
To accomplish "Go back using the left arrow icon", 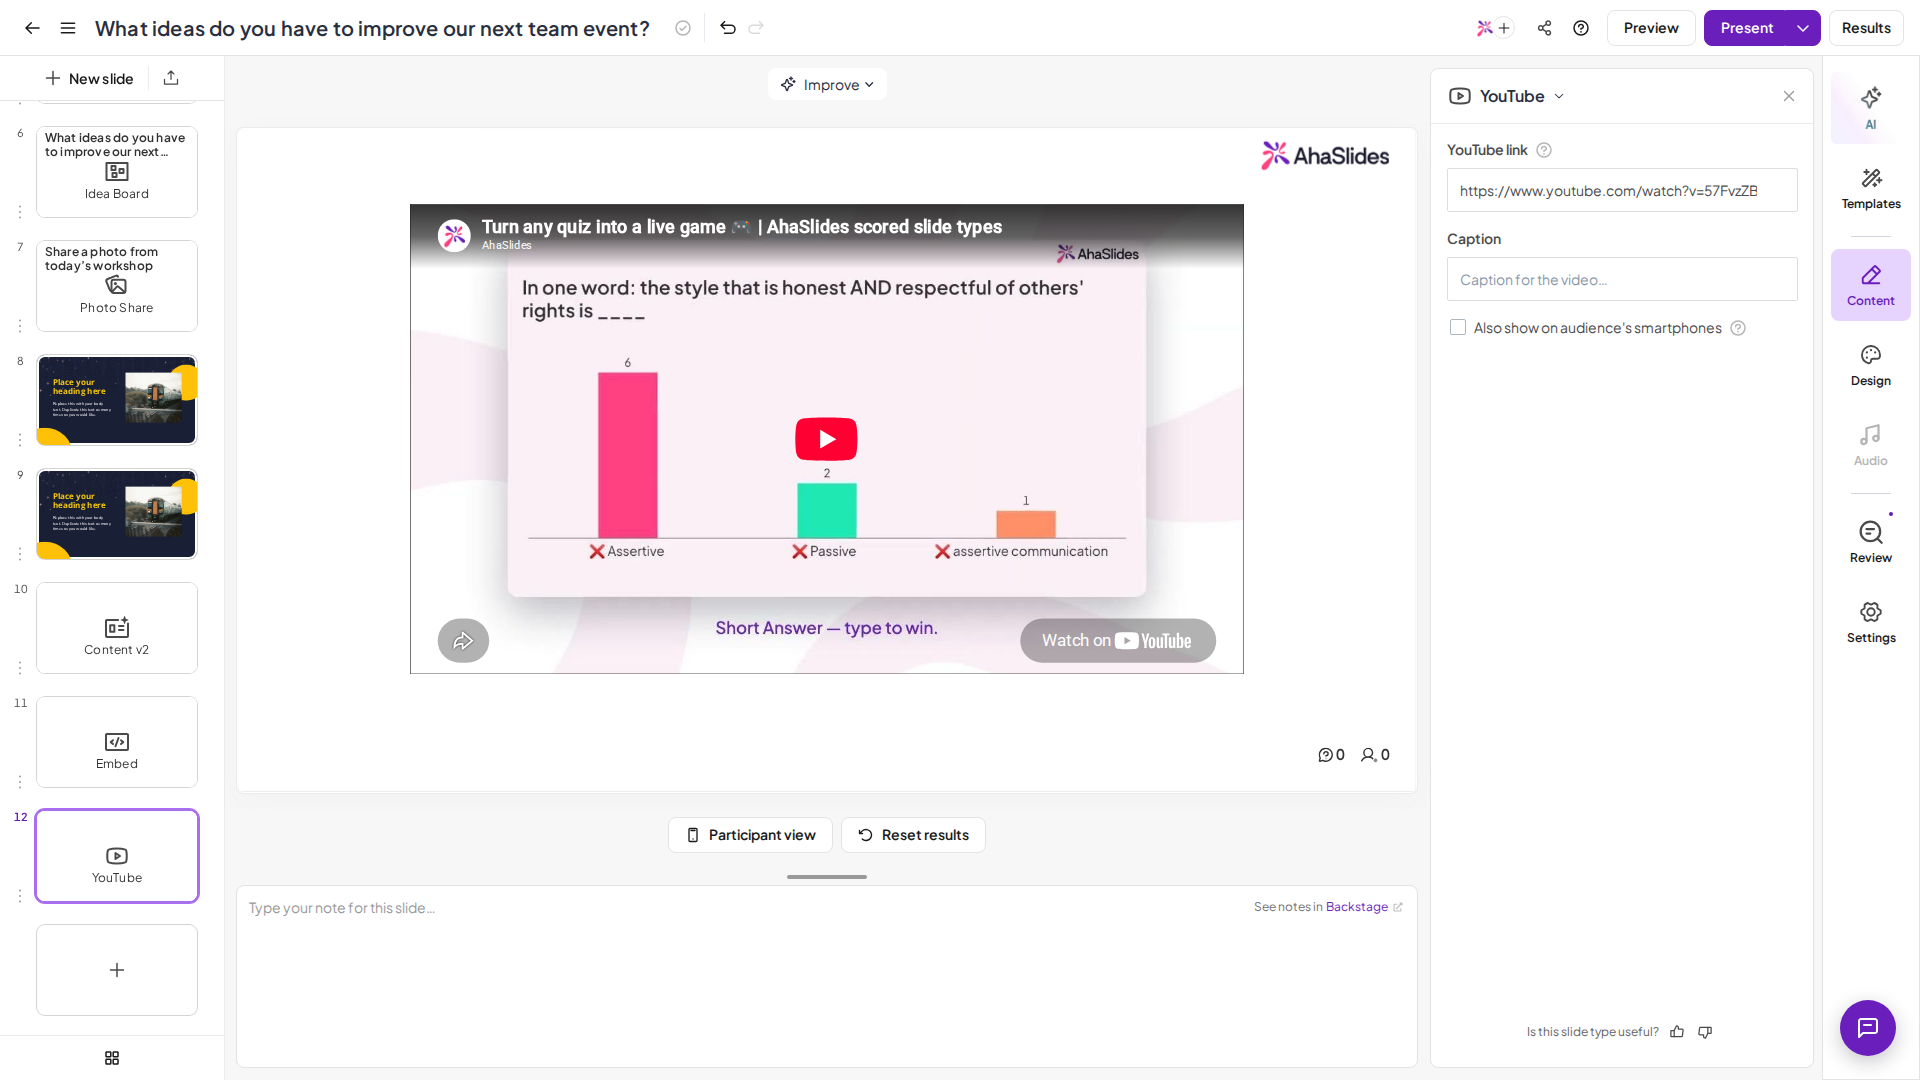I will pyautogui.click(x=32, y=28).
